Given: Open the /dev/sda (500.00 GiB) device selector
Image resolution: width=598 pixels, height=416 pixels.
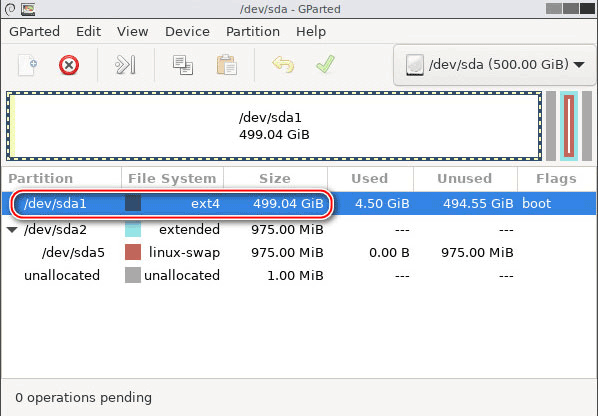Looking at the screenshot, I should tap(494, 64).
